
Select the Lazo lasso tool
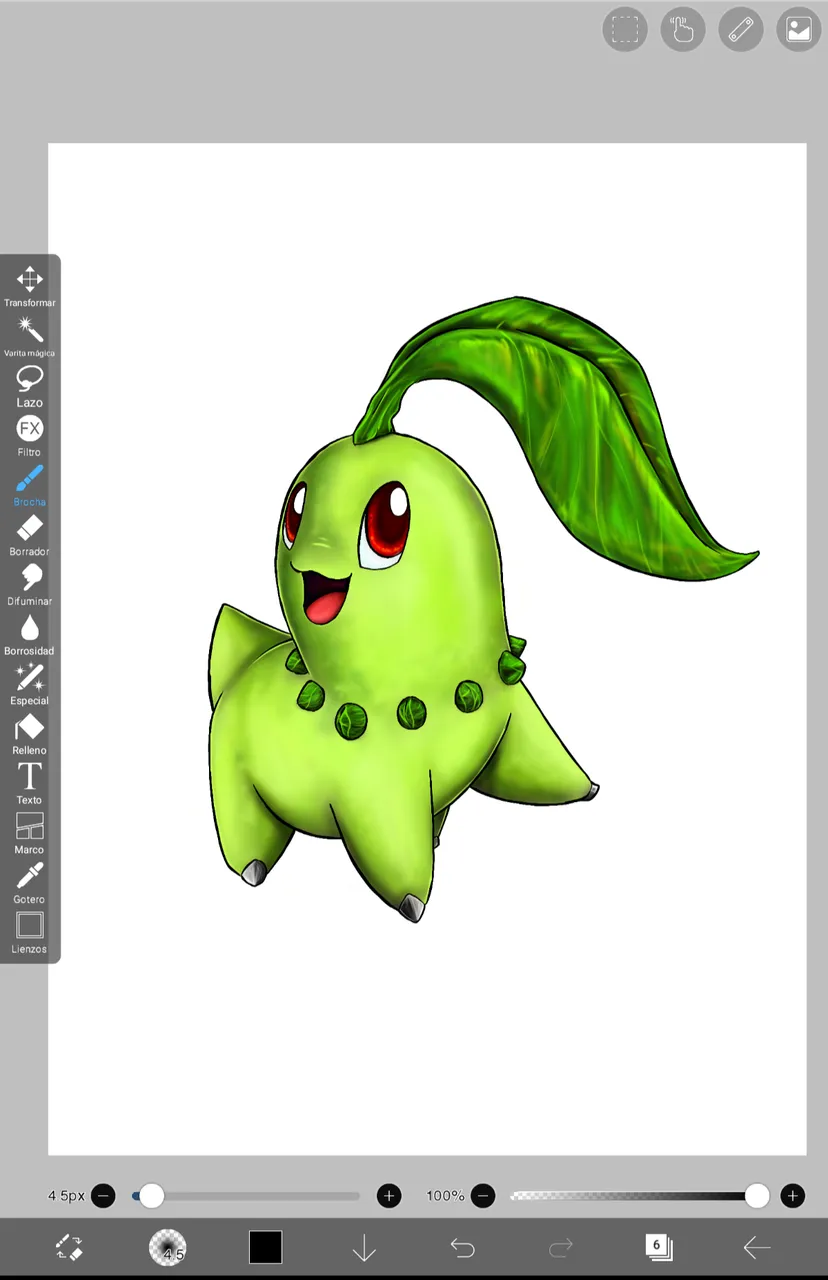click(29, 386)
